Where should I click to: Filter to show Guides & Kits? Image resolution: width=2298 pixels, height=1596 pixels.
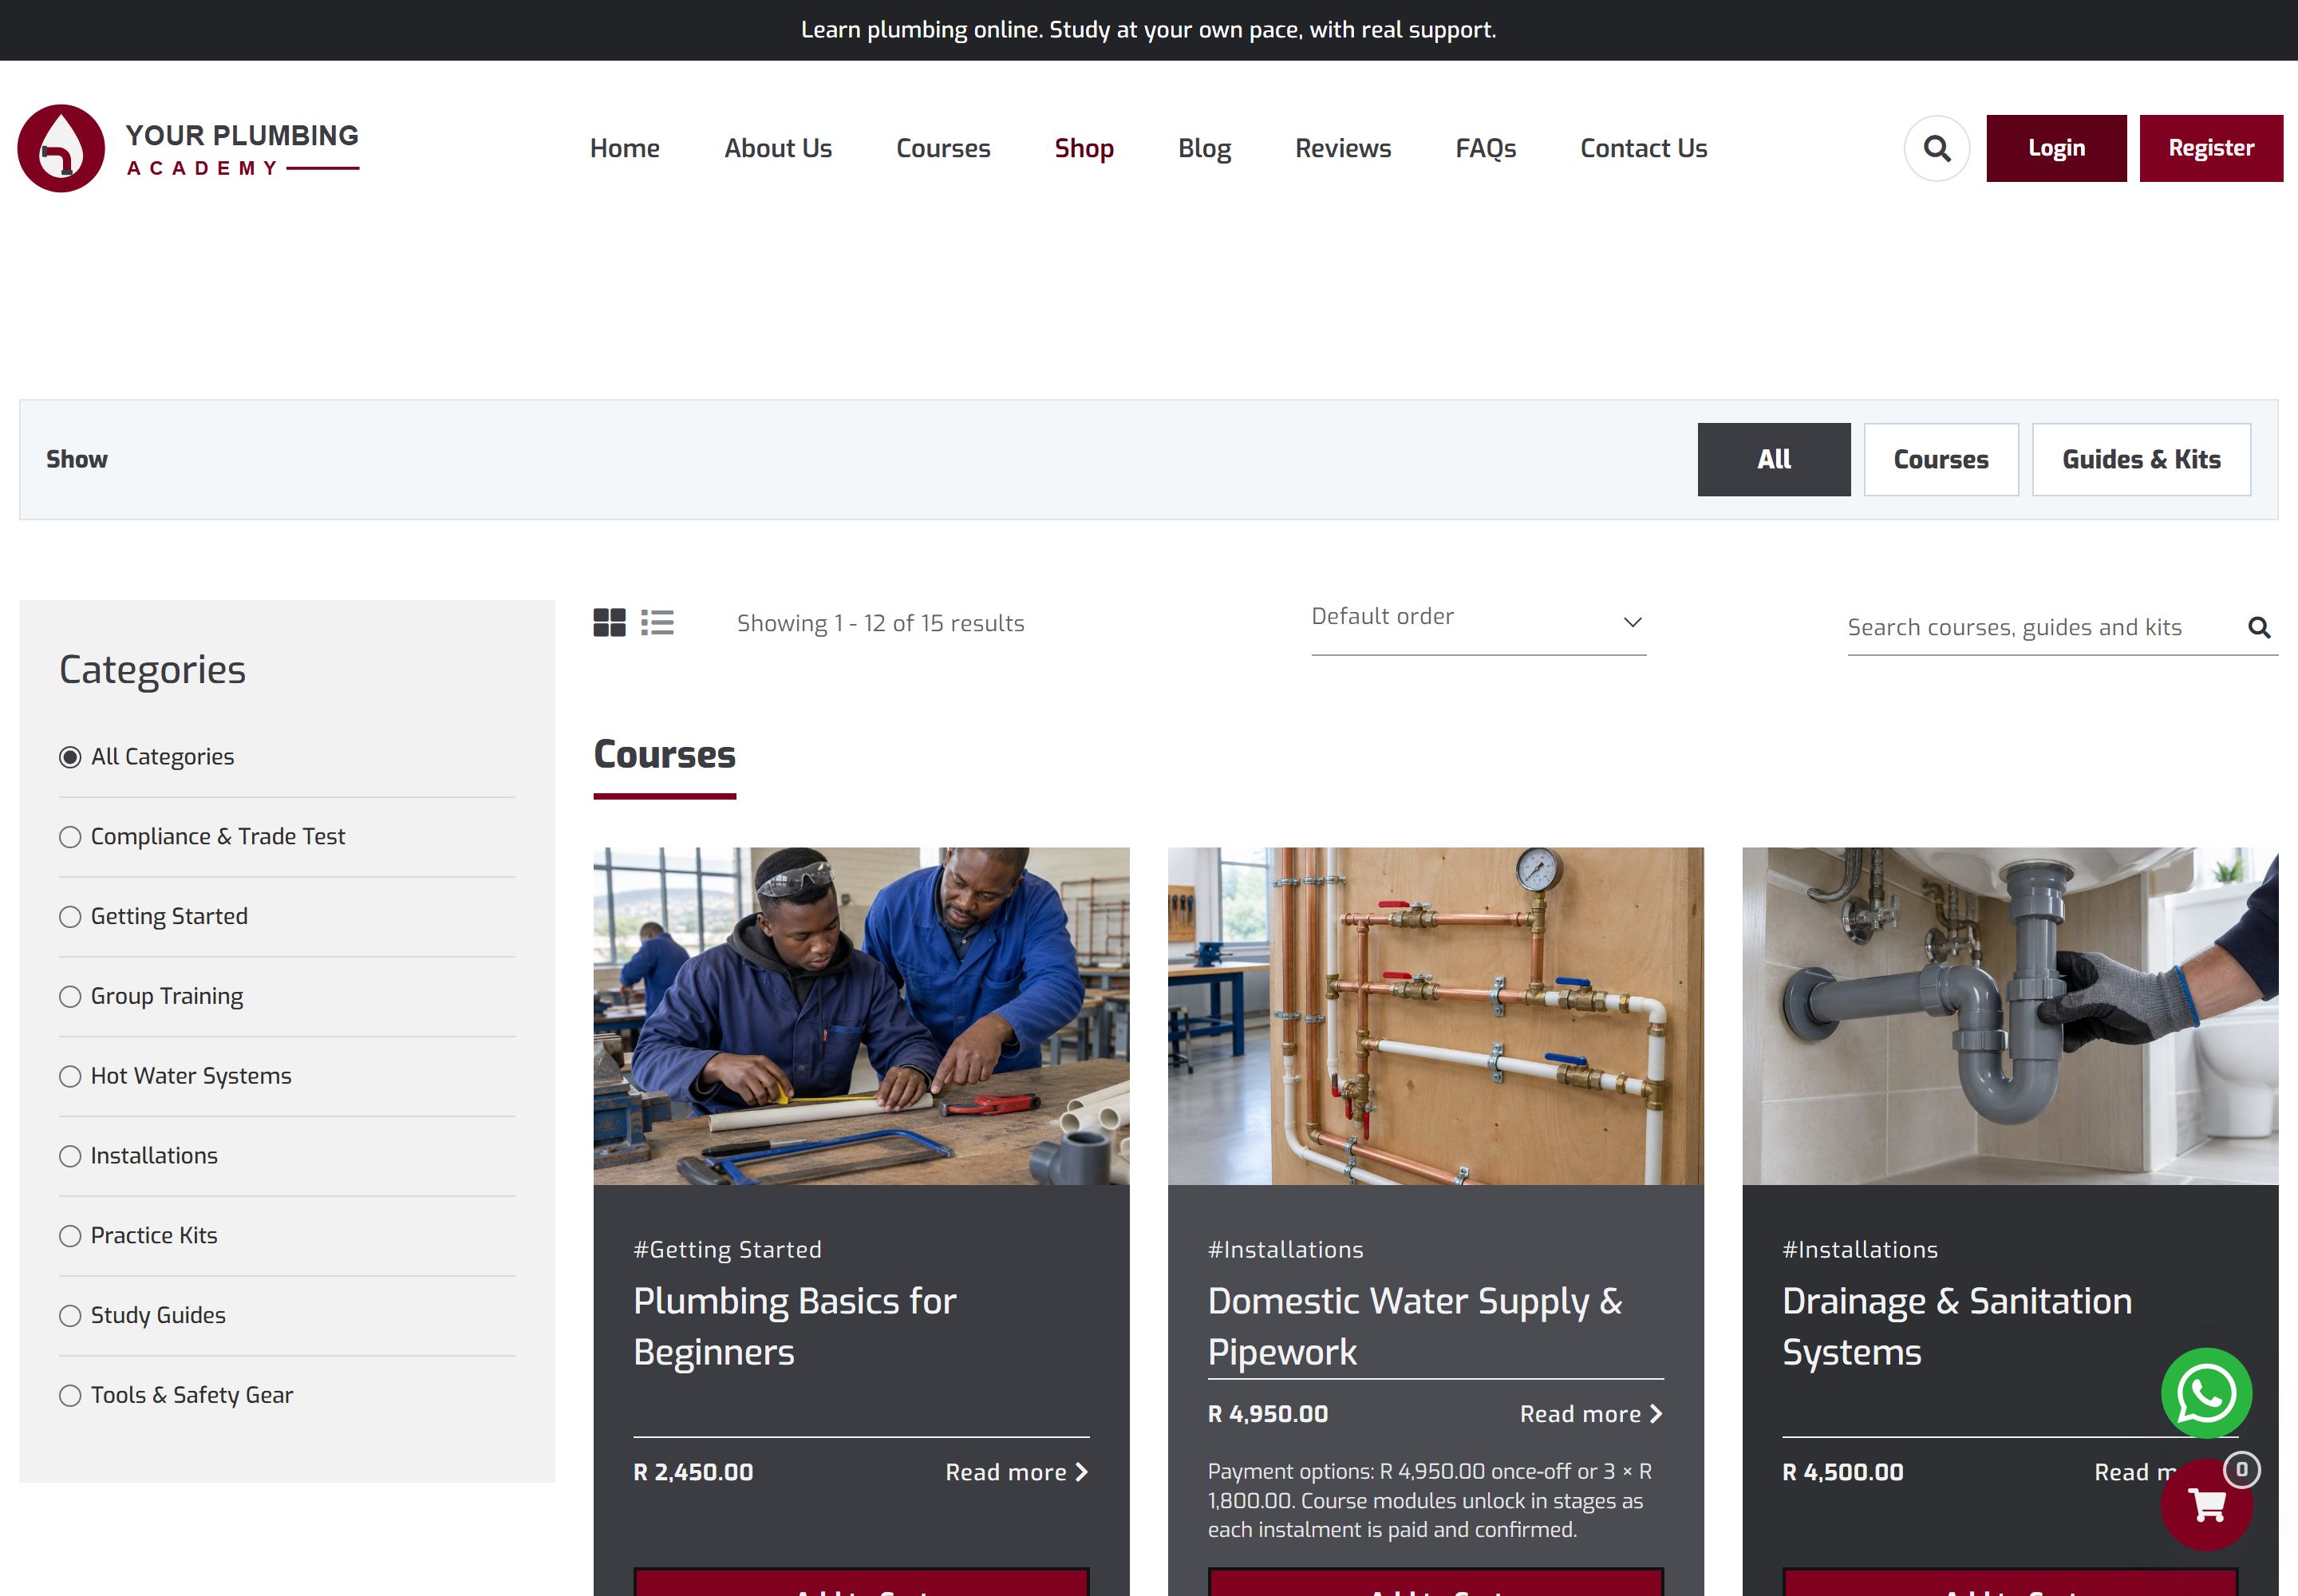click(2141, 459)
